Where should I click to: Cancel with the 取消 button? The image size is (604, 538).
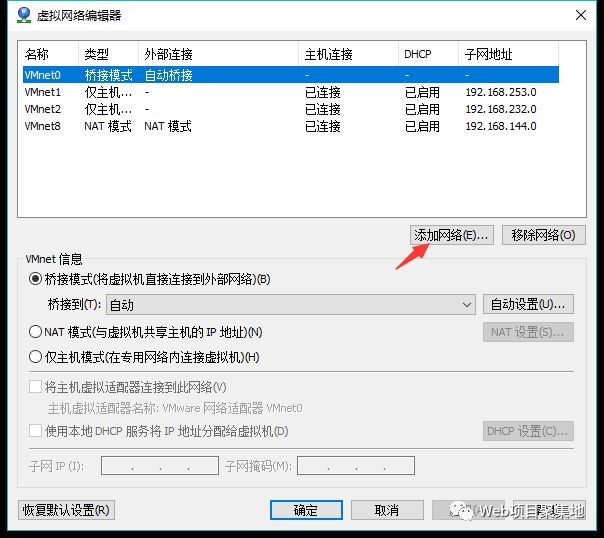(x=387, y=510)
